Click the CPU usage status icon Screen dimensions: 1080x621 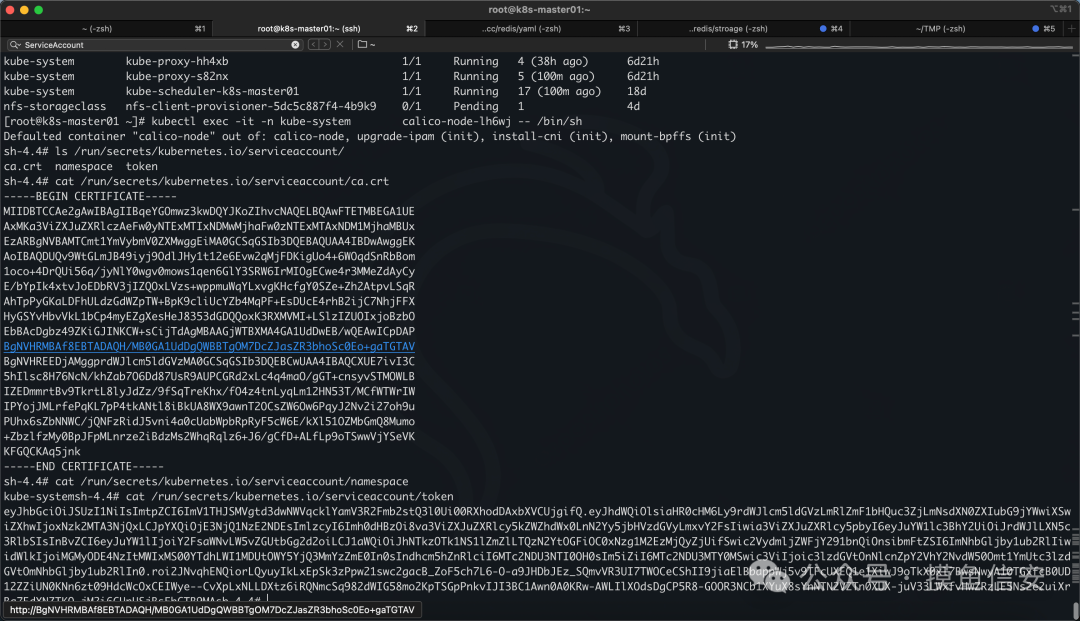click(x=733, y=45)
